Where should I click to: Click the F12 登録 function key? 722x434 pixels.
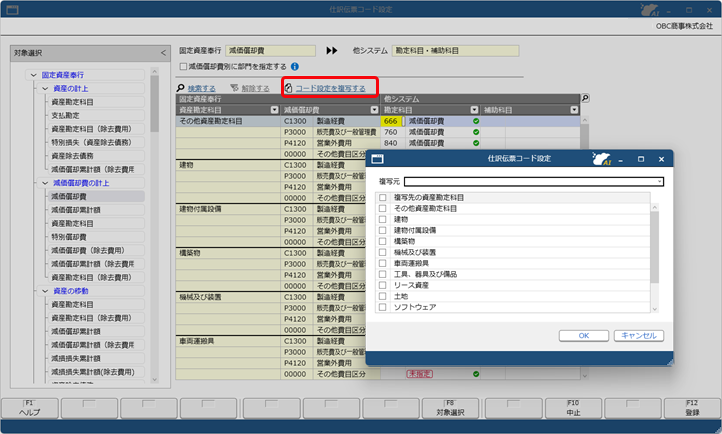coord(693,408)
